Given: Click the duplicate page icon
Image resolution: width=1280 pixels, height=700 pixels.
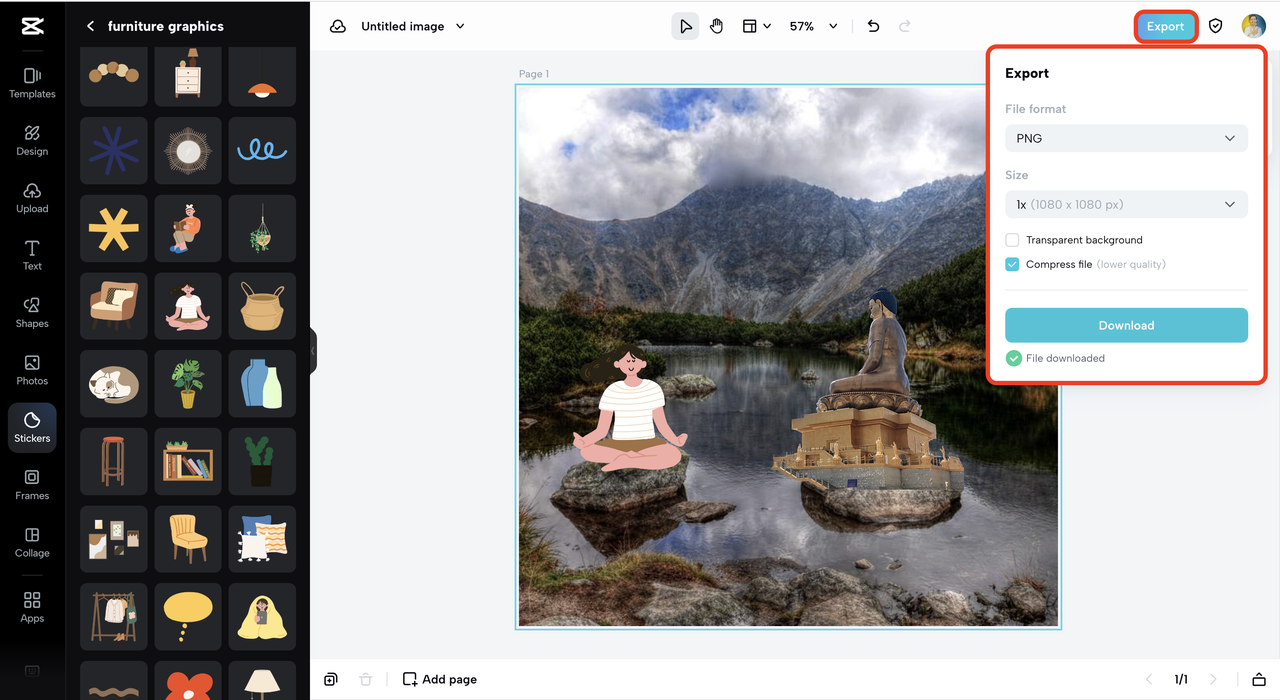Looking at the screenshot, I should click(331, 679).
